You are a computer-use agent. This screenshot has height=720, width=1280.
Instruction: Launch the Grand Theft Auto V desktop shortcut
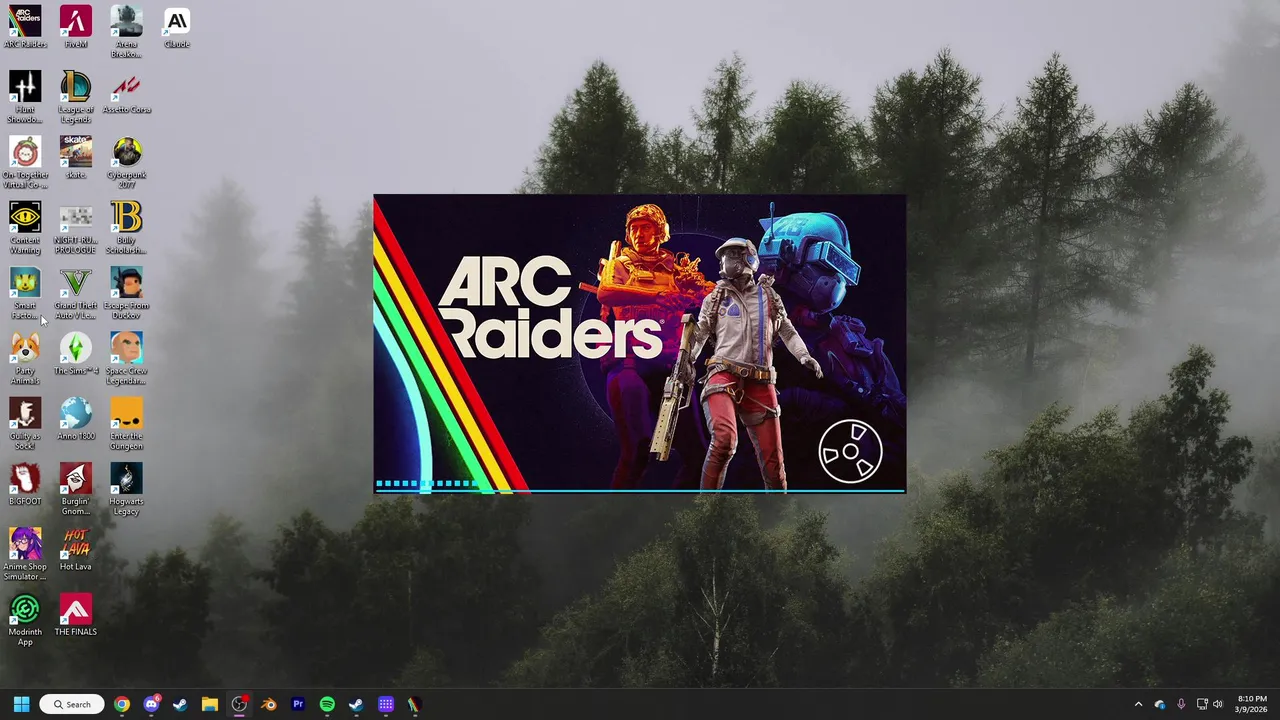76,293
